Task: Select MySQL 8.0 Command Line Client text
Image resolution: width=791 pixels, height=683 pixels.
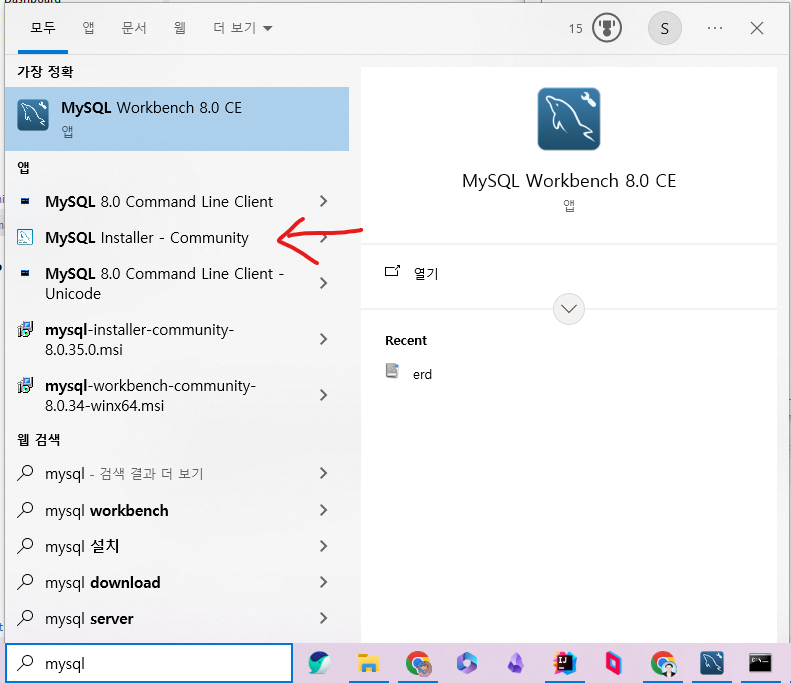Action: (159, 201)
